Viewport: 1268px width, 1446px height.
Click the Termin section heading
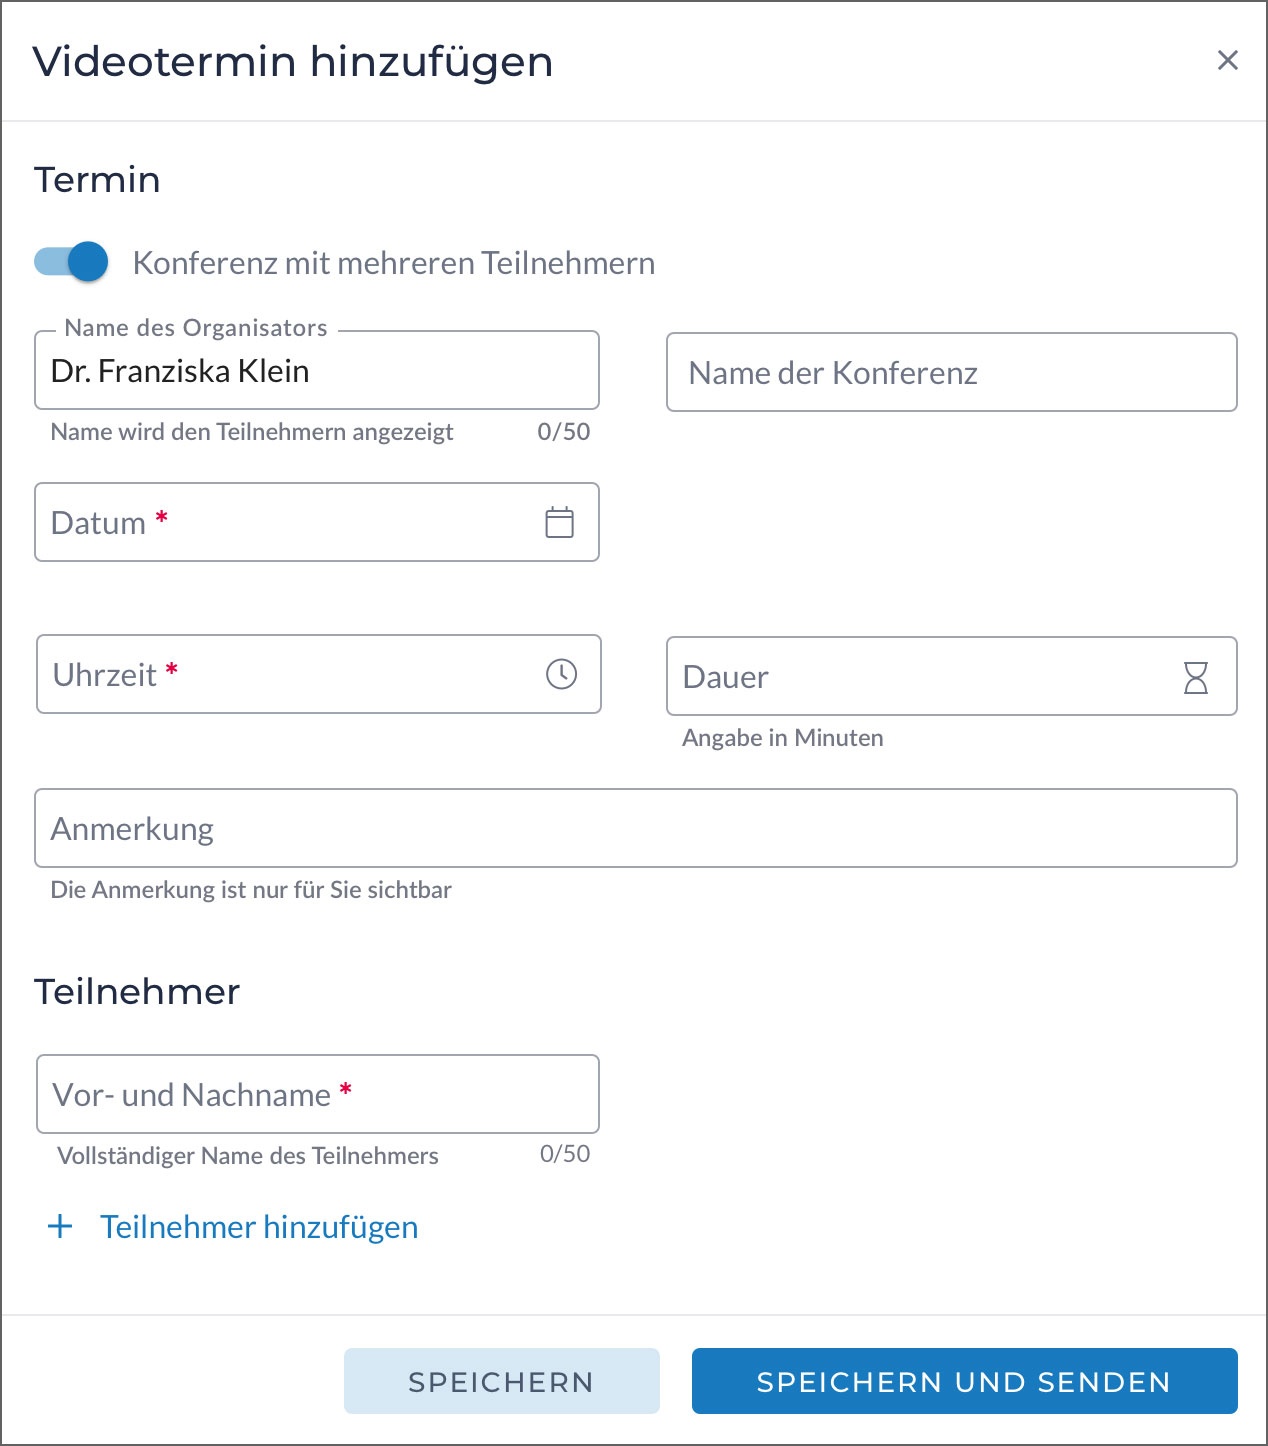click(x=97, y=180)
